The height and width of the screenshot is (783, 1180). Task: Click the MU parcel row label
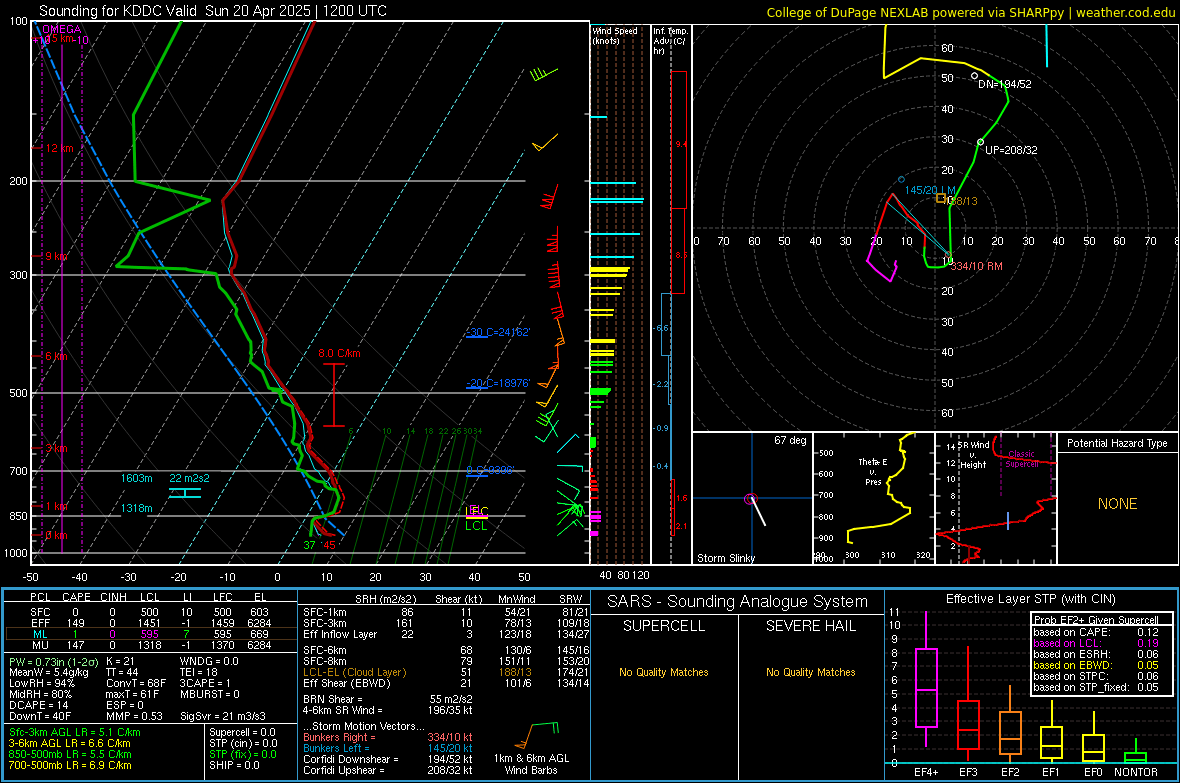click(x=40, y=645)
